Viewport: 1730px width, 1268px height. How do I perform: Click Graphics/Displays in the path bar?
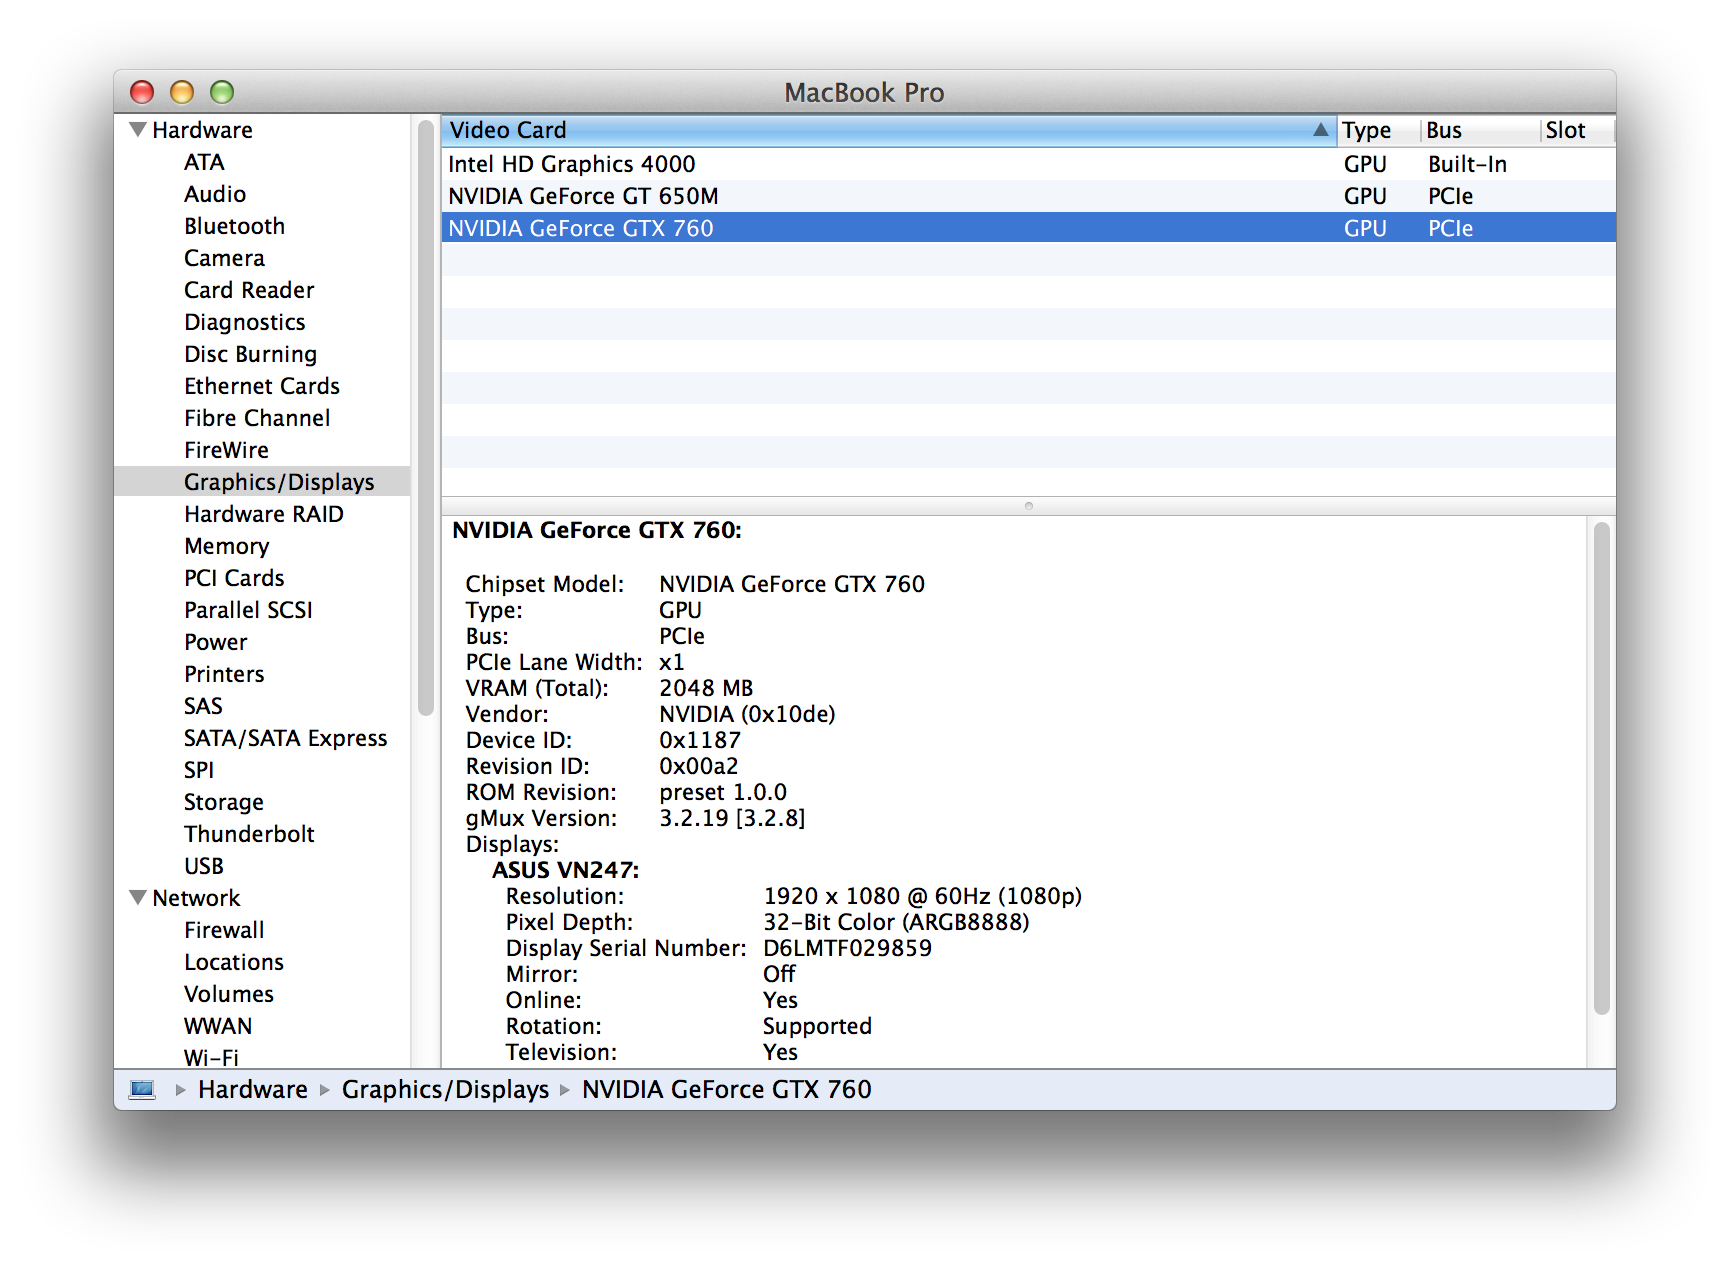pyautogui.click(x=445, y=1089)
